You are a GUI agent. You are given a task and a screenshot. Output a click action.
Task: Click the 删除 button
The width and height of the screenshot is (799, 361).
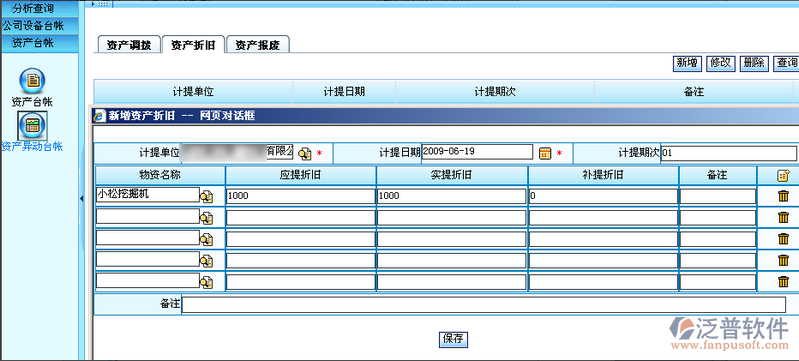(x=754, y=63)
